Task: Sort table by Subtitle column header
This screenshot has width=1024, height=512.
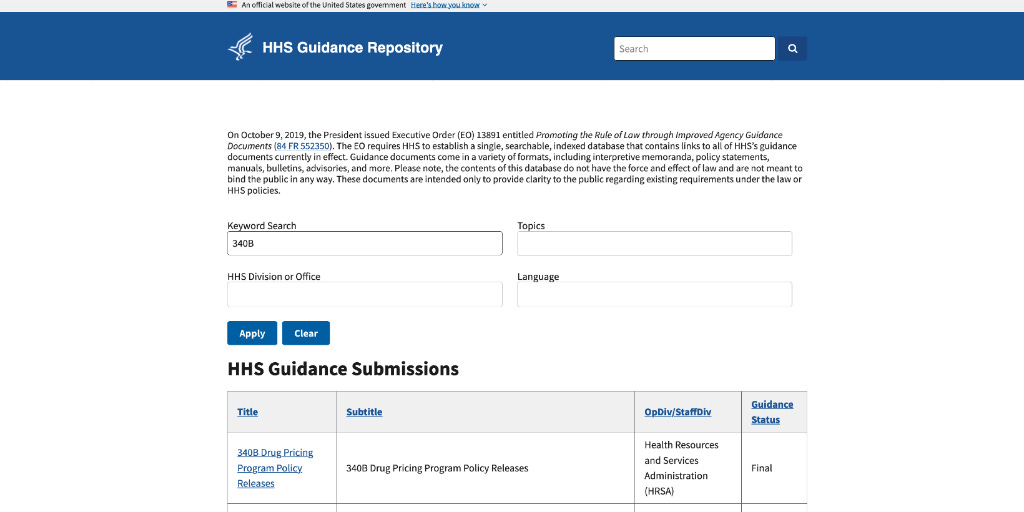Action: [x=364, y=412]
